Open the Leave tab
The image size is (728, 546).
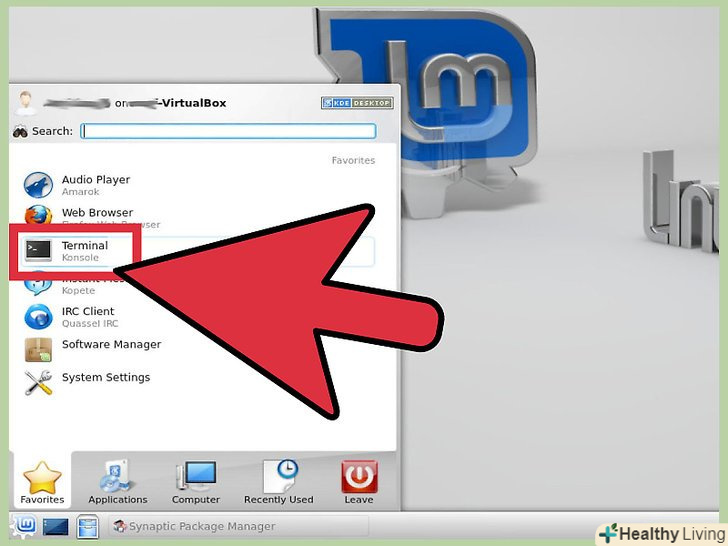pyautogui.click(x=359, y=482)
